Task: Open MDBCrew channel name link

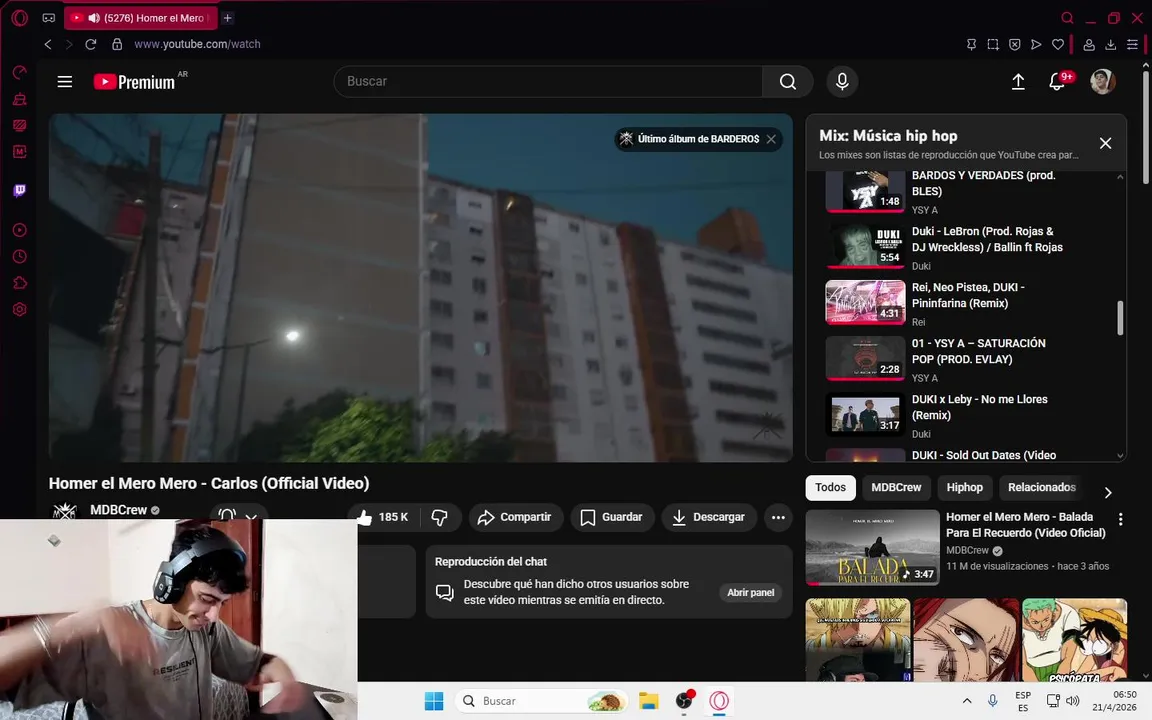Action: [x=118, y=510]
